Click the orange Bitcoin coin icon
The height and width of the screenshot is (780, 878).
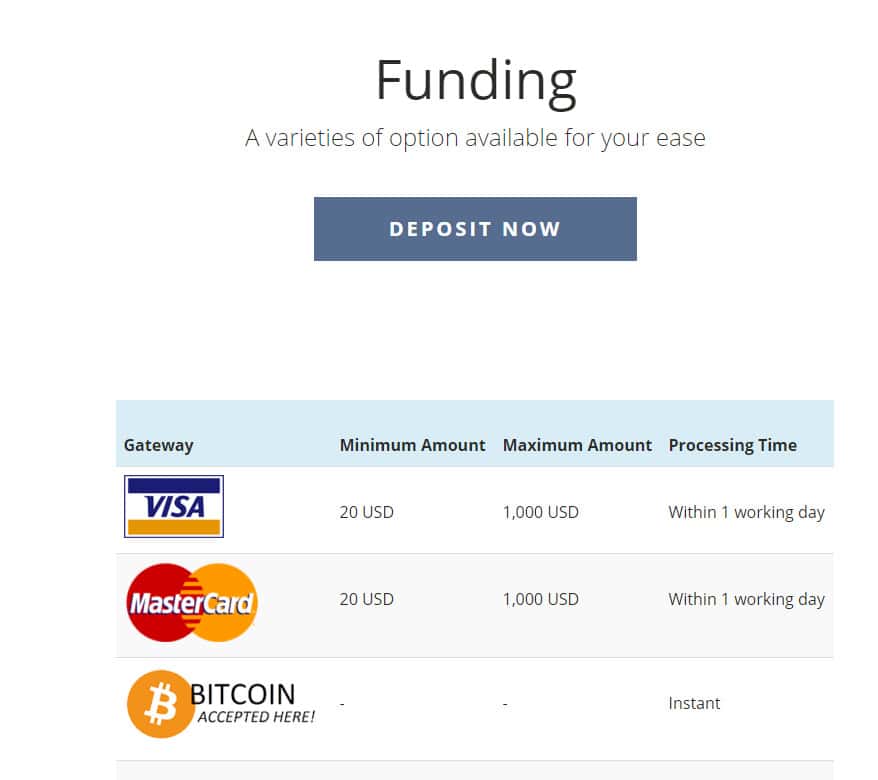(x=159, y=704)
